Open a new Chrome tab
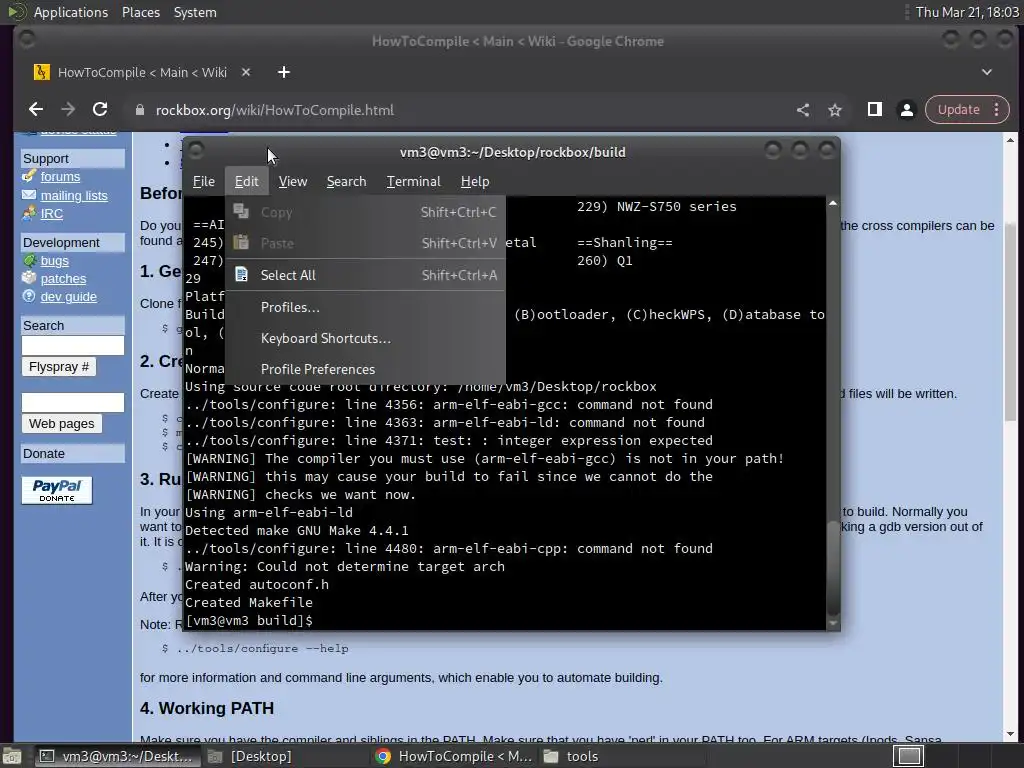1024x768 pixels. [283, 72]
